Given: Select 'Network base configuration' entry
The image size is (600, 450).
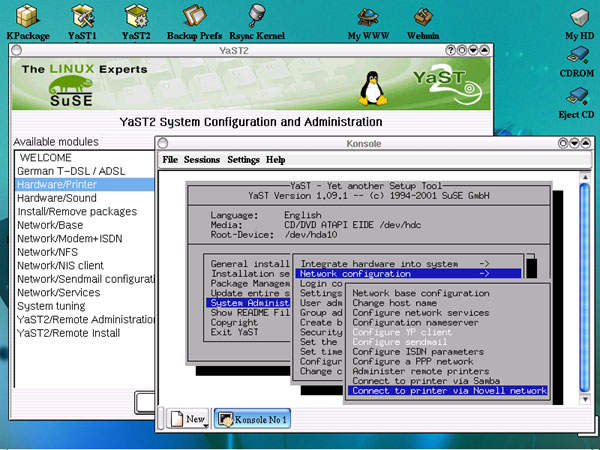Looking at the screenshot, I should (448, 293).
